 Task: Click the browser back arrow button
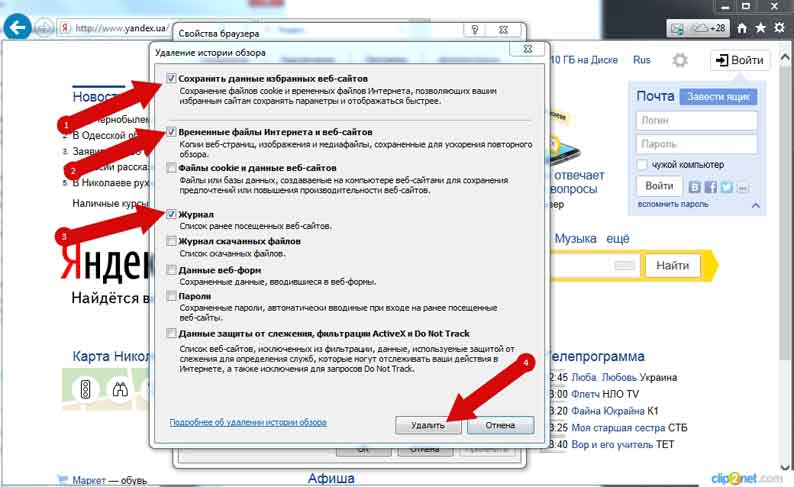coord(17,27)
